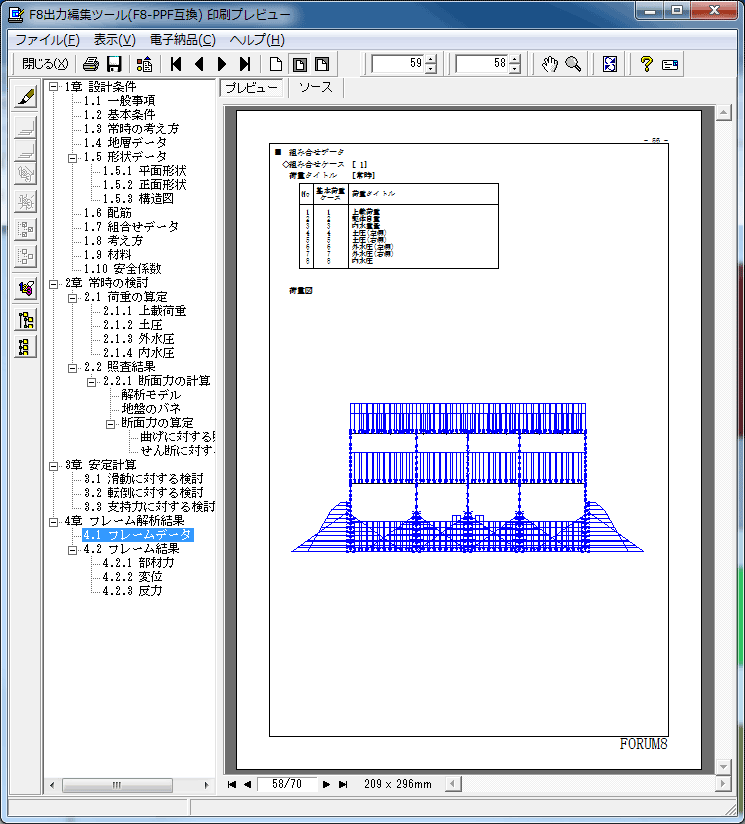The width and height of the screenshot is (745, 824).
Task: Switch to the プレビュー tab
Action: [252, 88]
